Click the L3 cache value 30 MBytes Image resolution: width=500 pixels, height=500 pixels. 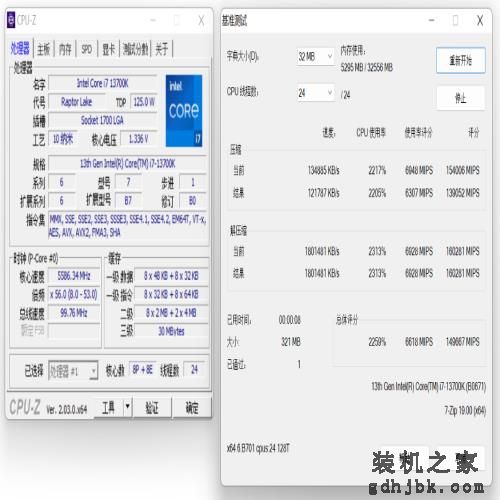pos(171,331)
